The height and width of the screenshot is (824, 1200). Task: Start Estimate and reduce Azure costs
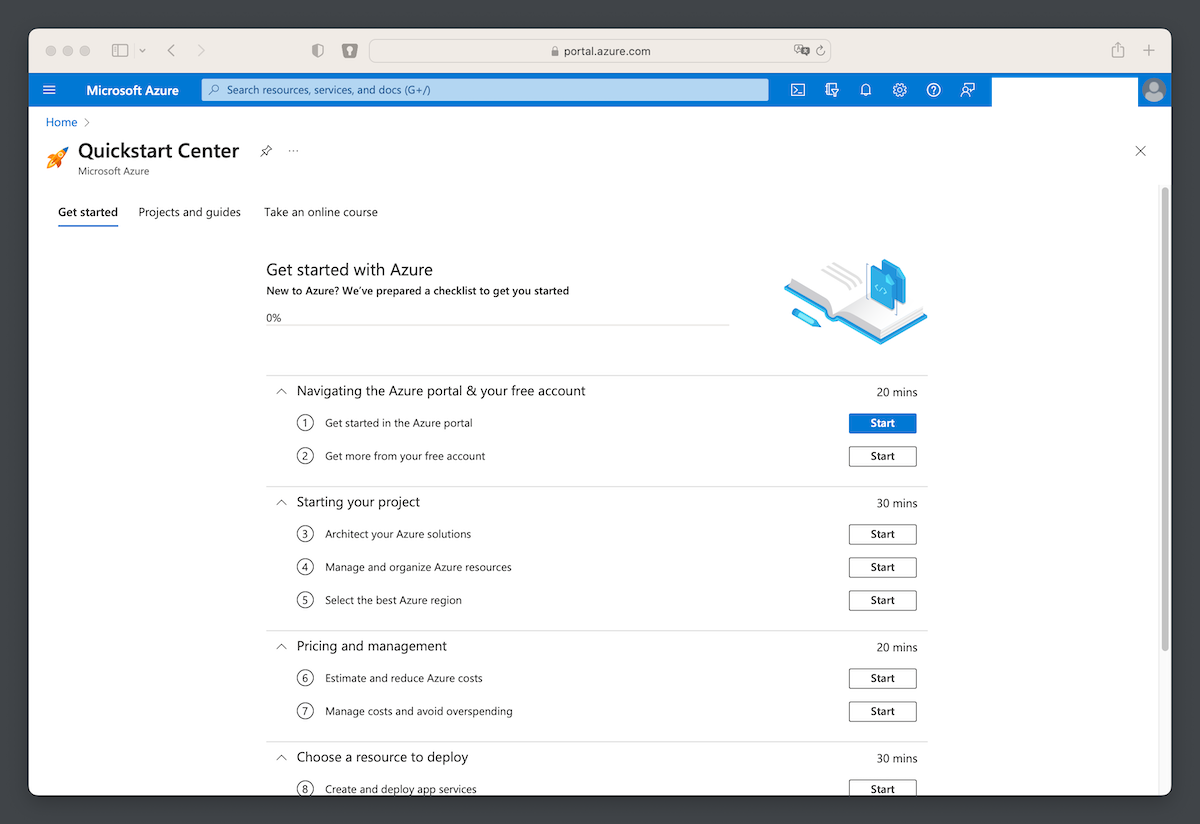[882, 678]
